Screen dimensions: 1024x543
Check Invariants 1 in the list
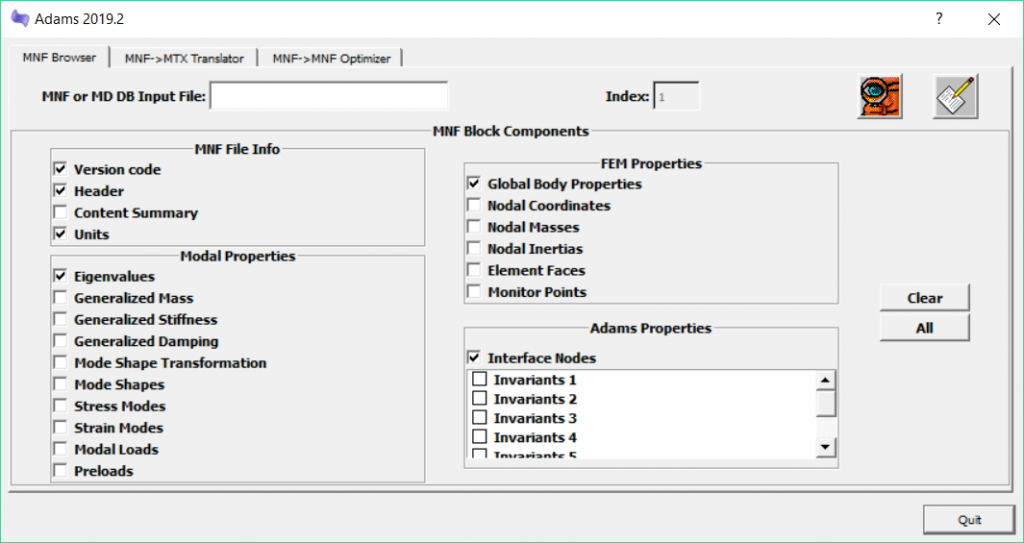click(480, 380)
